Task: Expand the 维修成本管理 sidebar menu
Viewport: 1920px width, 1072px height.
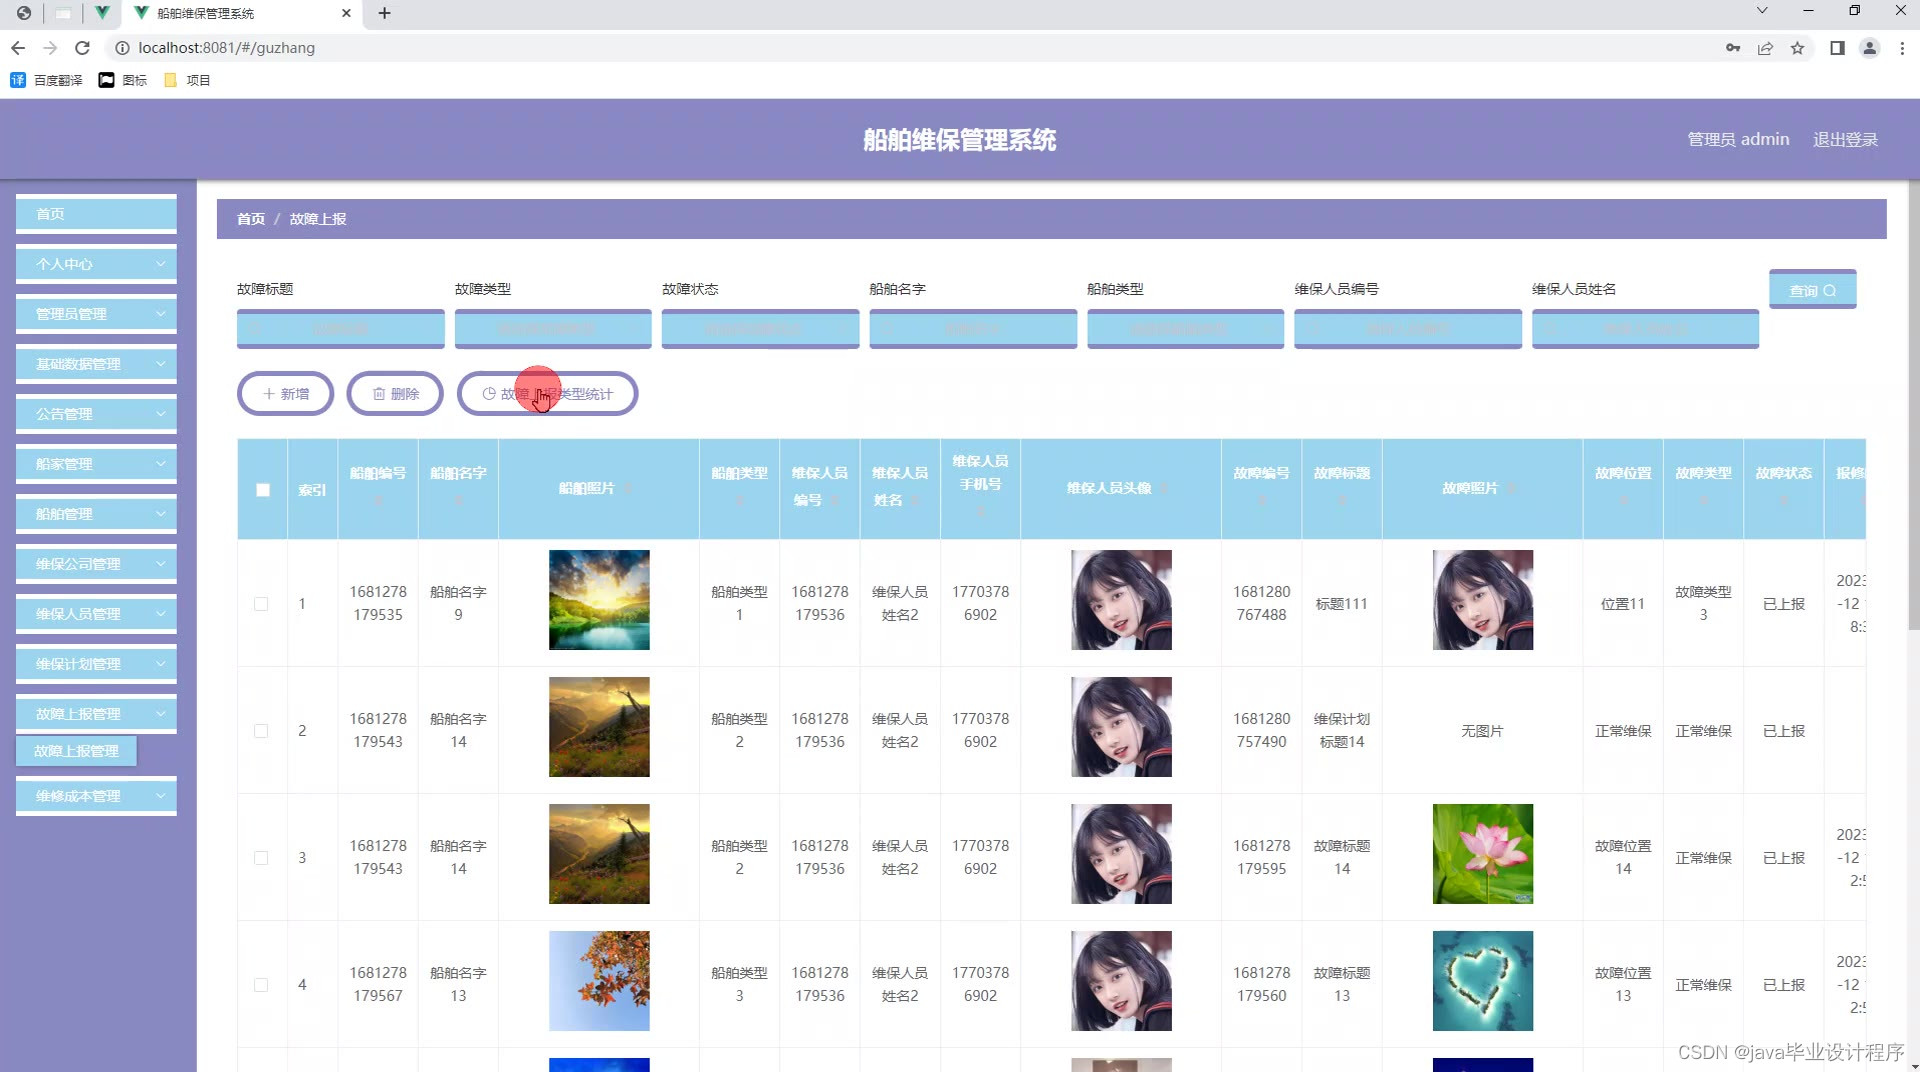Action: point(96,796)
